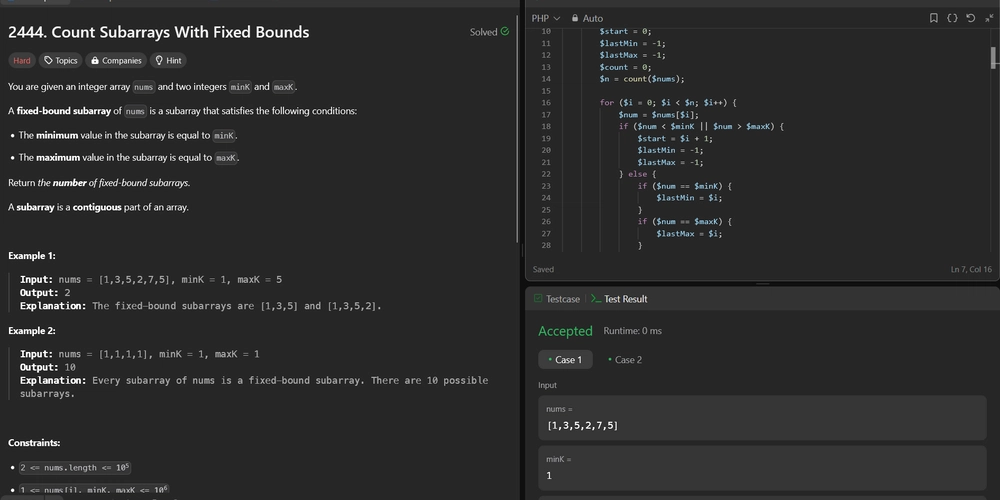This screenshot has height=500, width=1000.
Task: Click the bookmark icon in the editor toolbar
Action: 933,18
